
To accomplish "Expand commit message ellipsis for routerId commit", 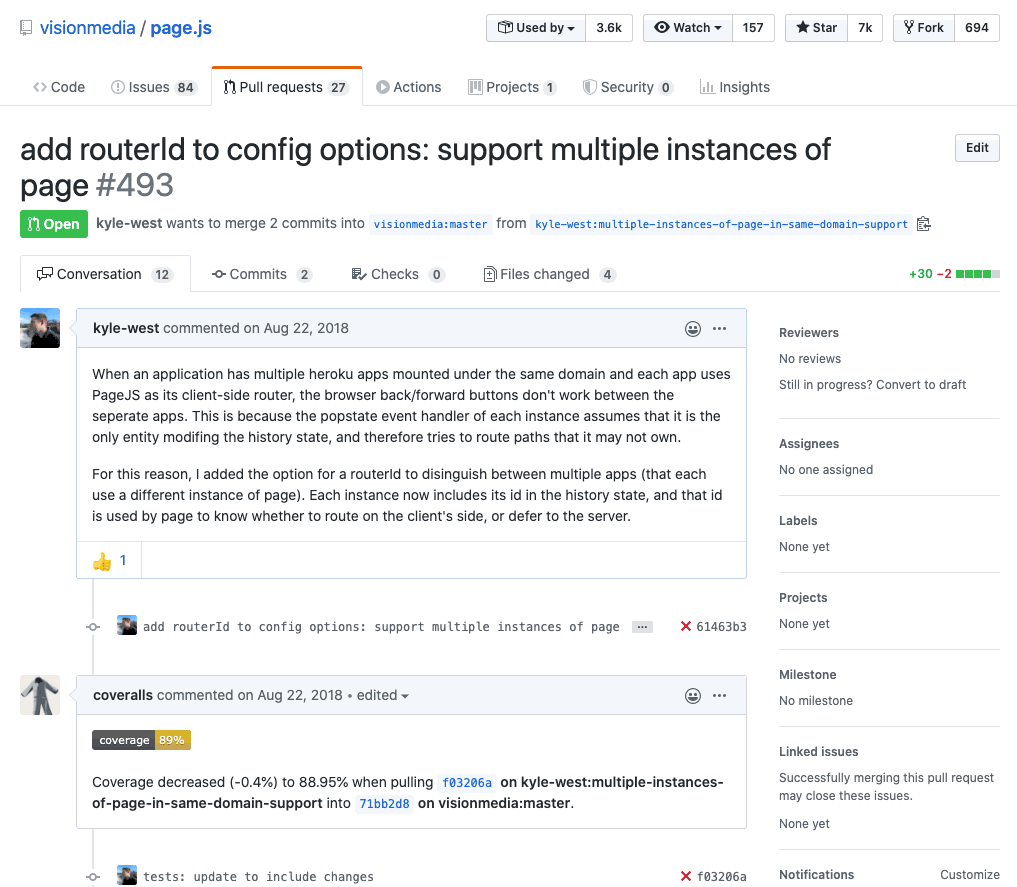I will tap(642, 627).
